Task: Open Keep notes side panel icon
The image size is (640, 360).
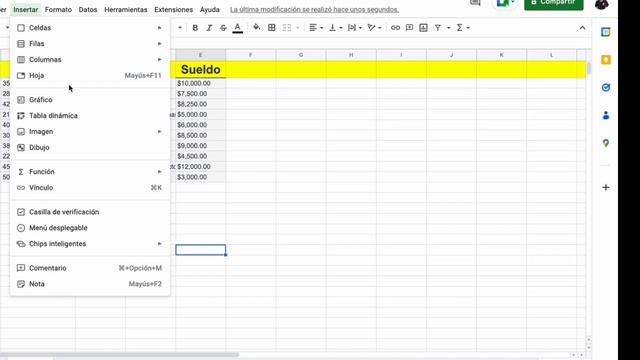Action: [x=606, y=60]
